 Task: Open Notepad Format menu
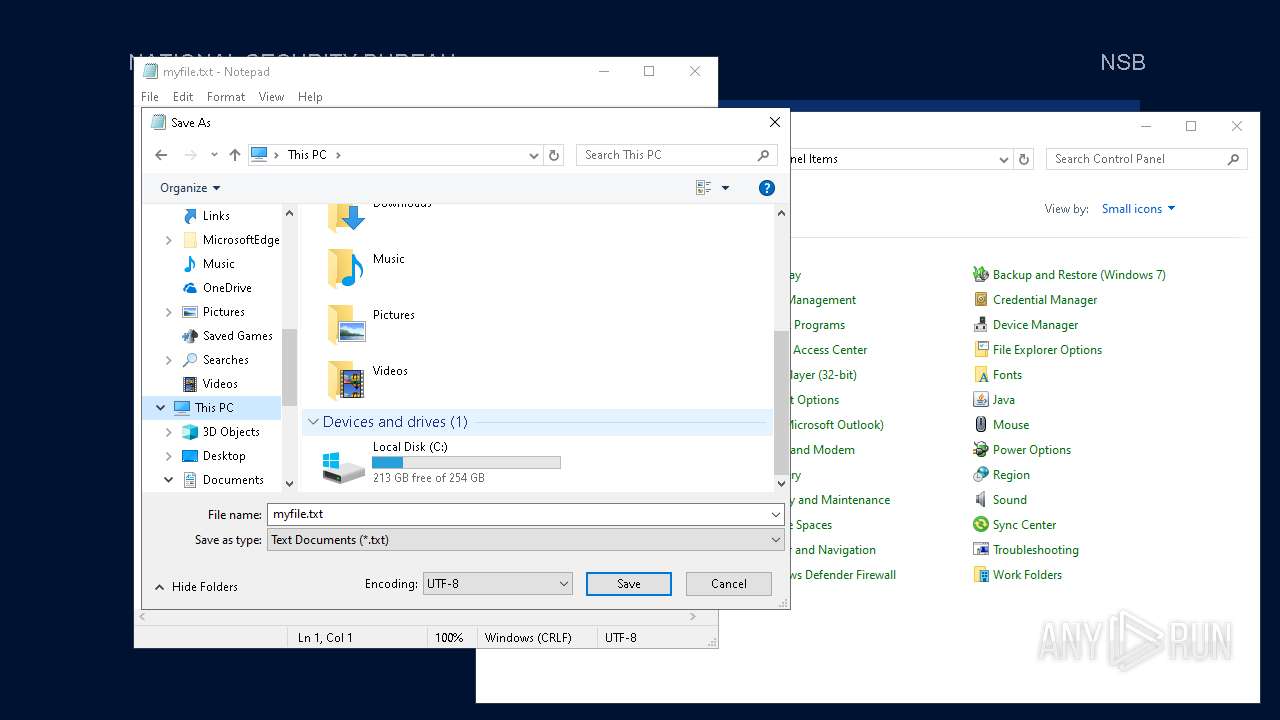tap(226, 97)
